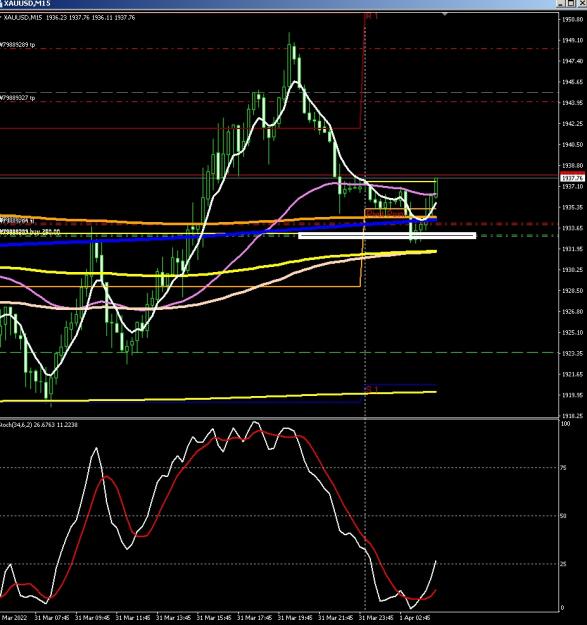Click the 31 Mar 07:45 time axis label

click(x=51, y=618)
